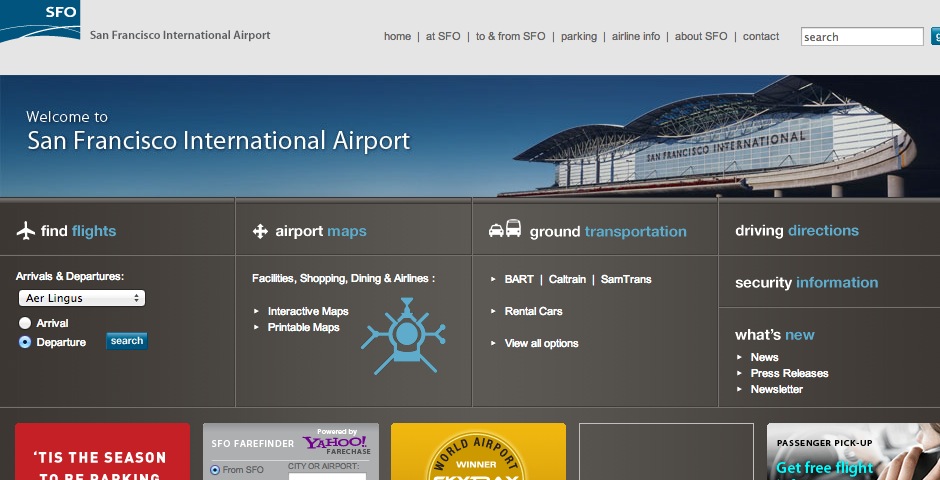The height and width of the screenshot is (480, 940).
Task: Open the SamTrans link
Action: pyautogui.click(x=626, y=279)
